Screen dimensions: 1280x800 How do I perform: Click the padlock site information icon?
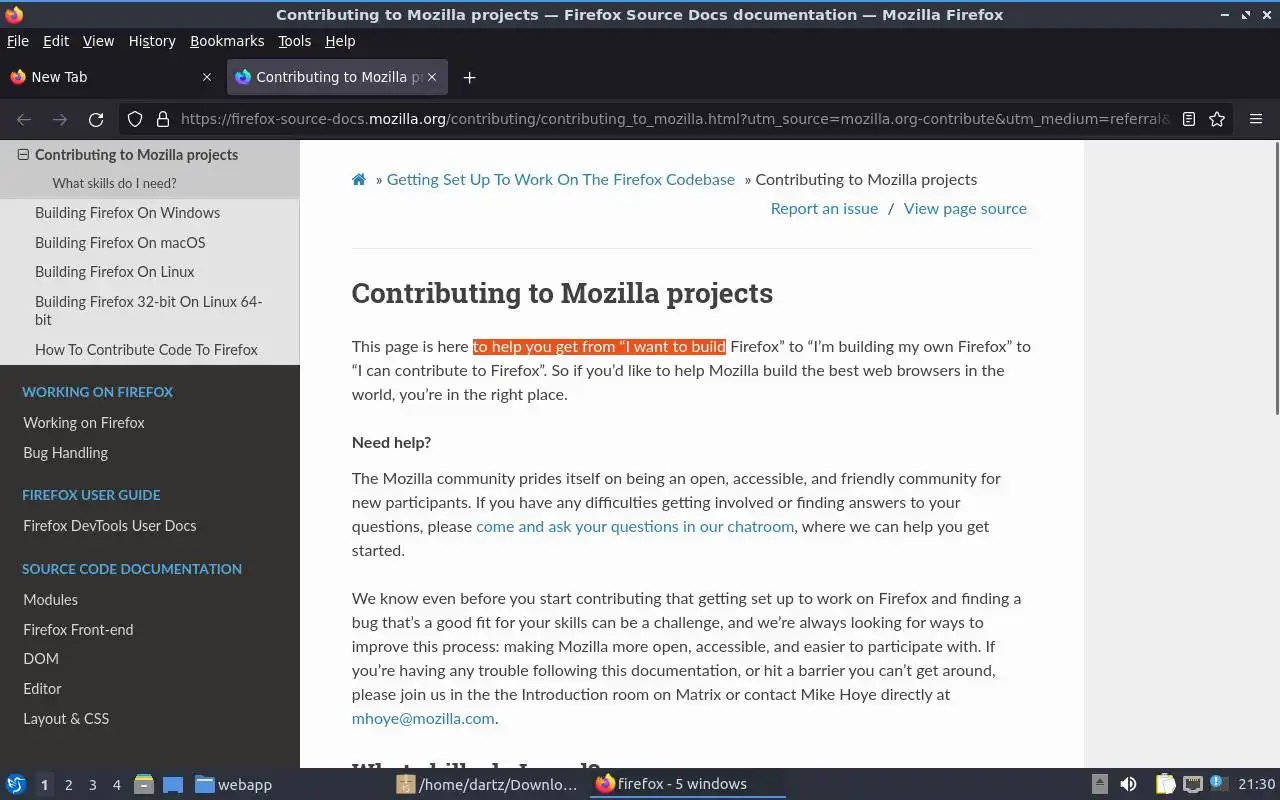[162, 119]
